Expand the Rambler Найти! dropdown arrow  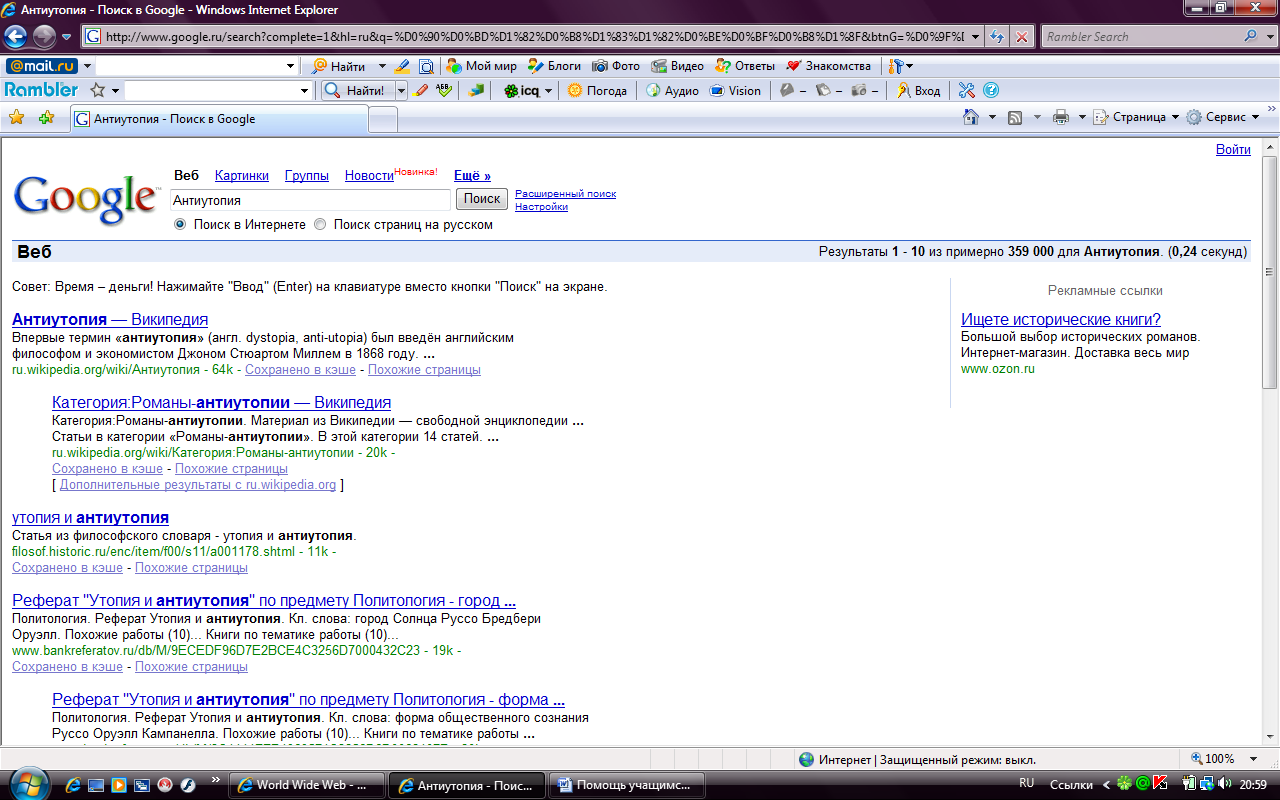[402, 90]
